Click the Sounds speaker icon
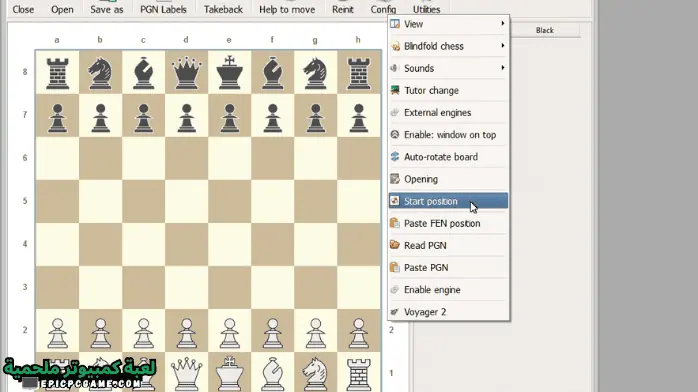Screen dimensions: 698x392 coord(395,68)
